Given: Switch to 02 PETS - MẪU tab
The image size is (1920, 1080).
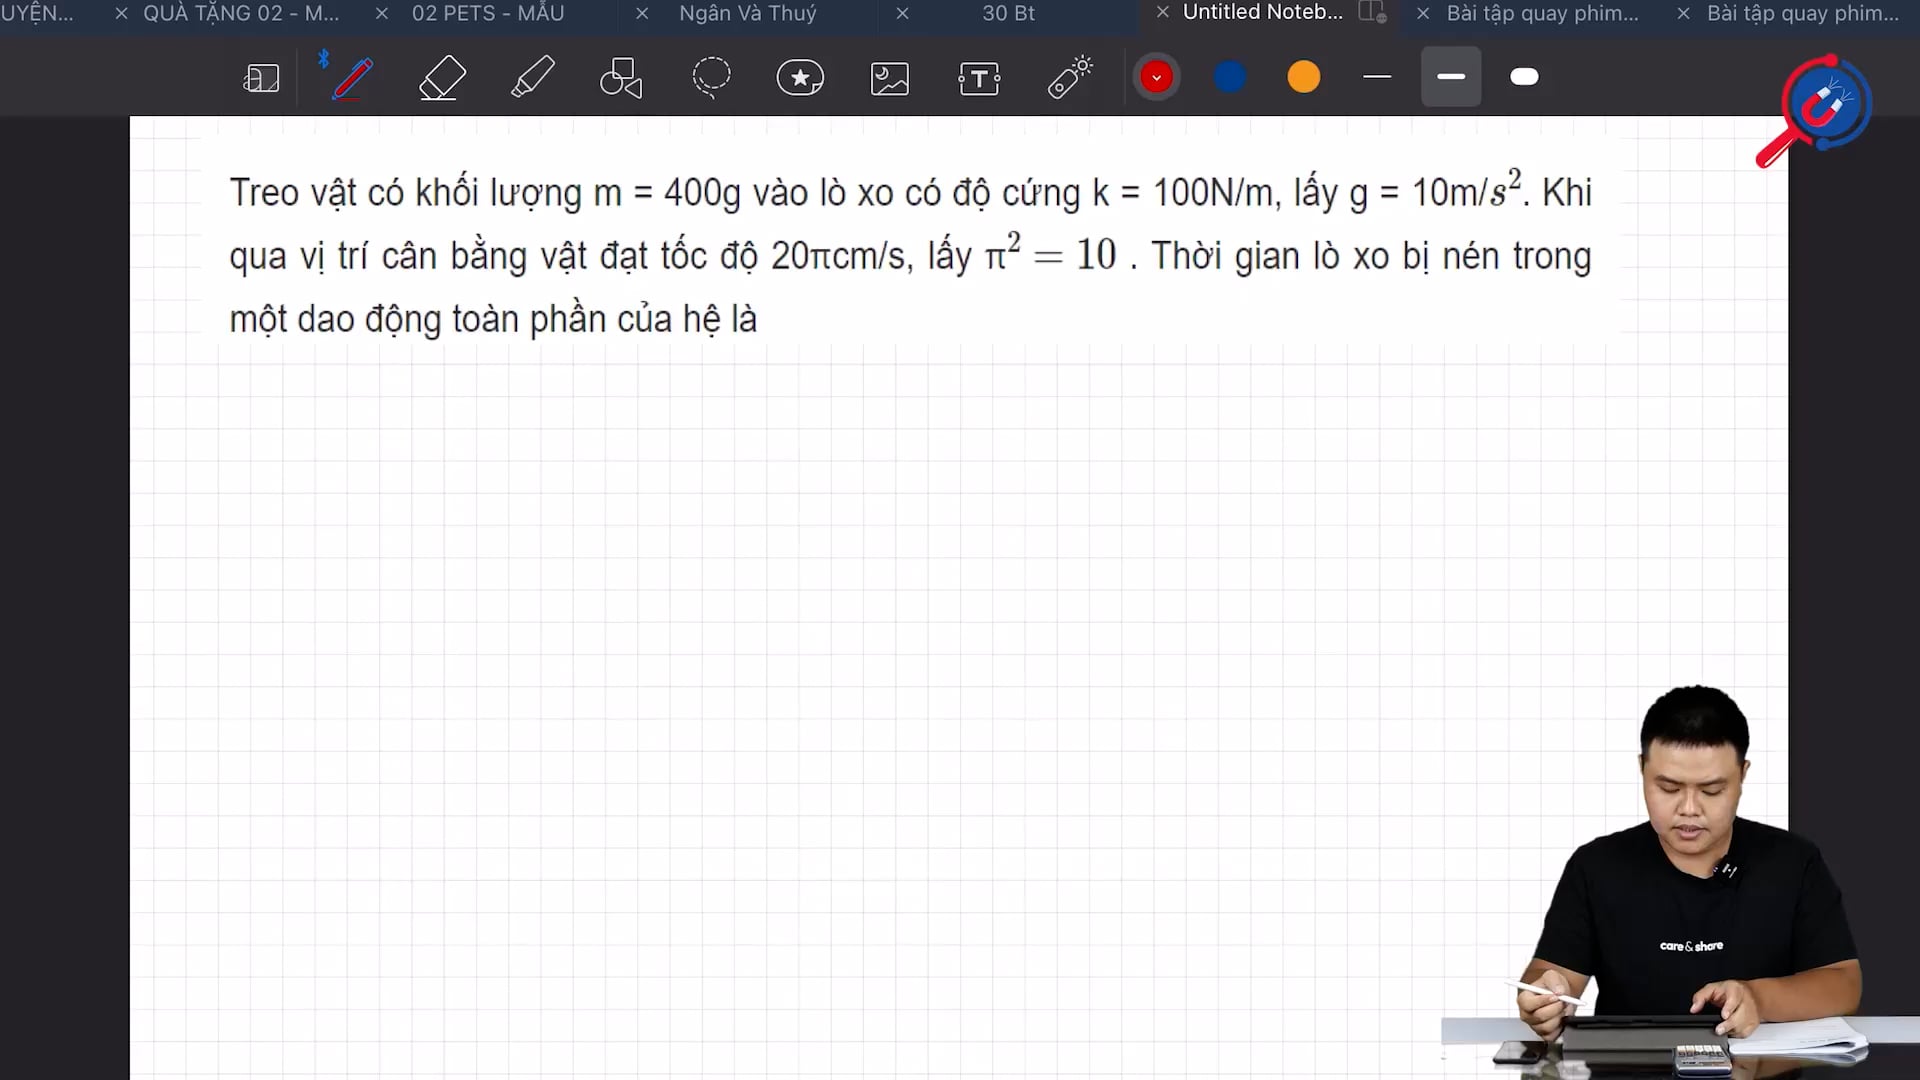Looking at the screenshot, I should [x=488, y=13].
